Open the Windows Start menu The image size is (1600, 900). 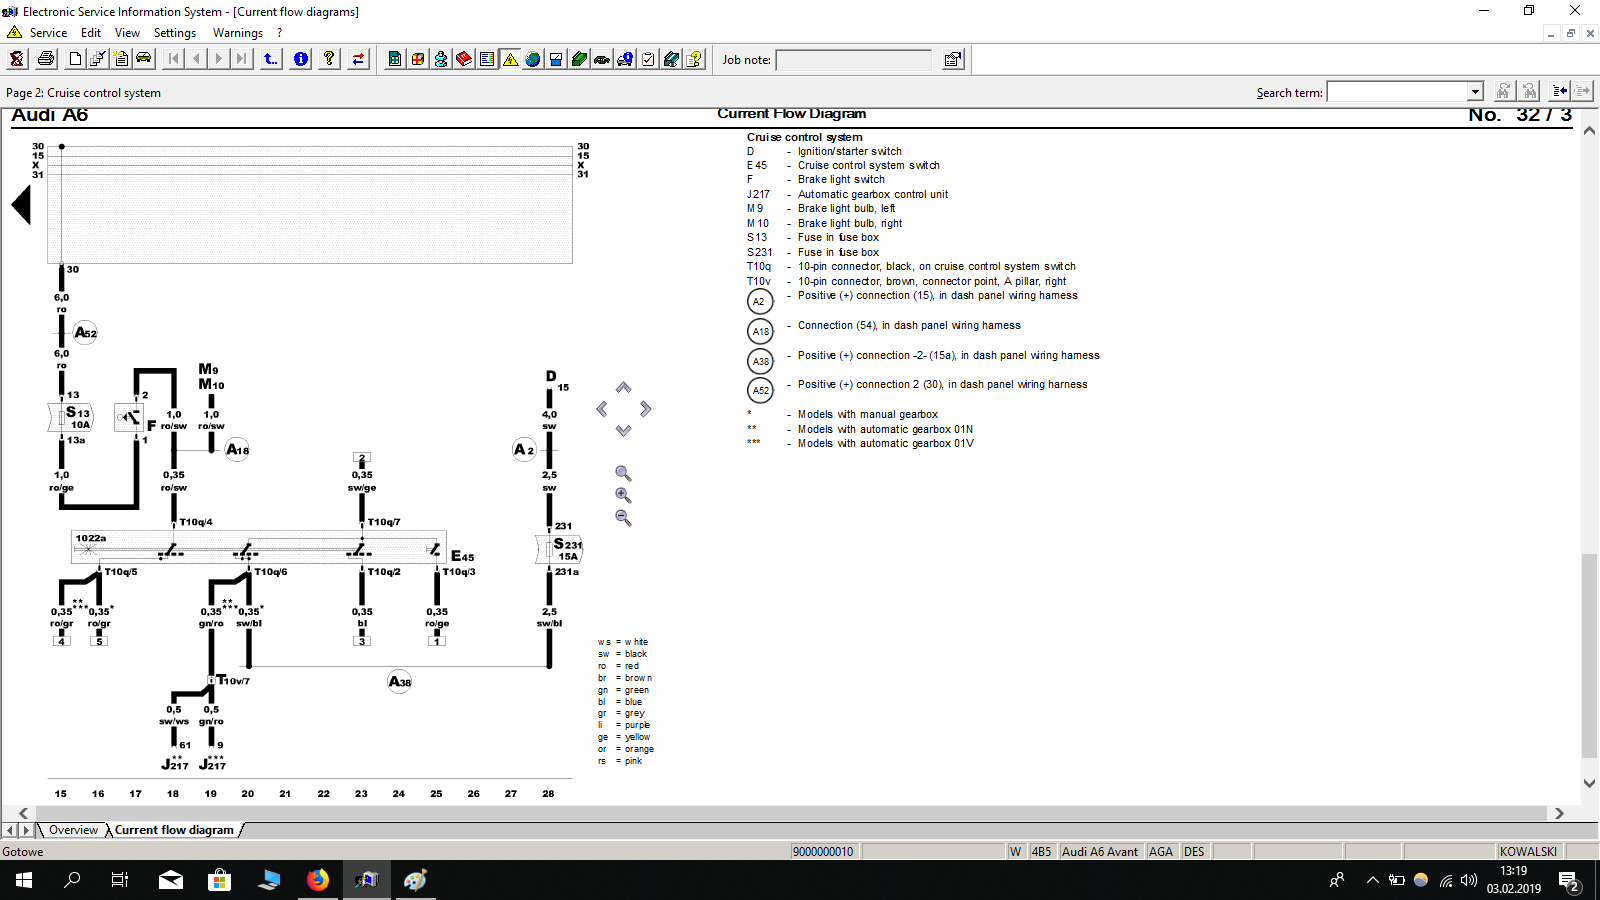[24, 880]
